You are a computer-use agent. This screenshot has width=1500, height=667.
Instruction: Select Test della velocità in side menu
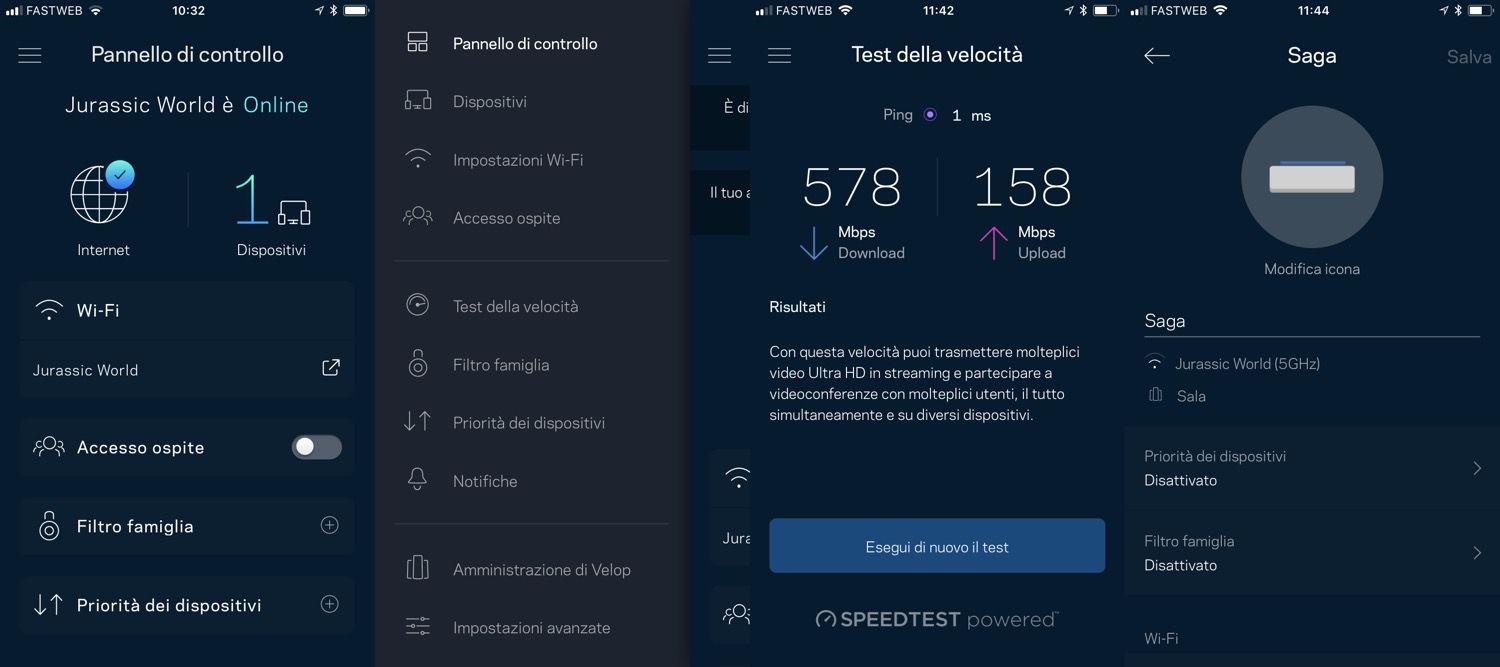pos(515,306)
